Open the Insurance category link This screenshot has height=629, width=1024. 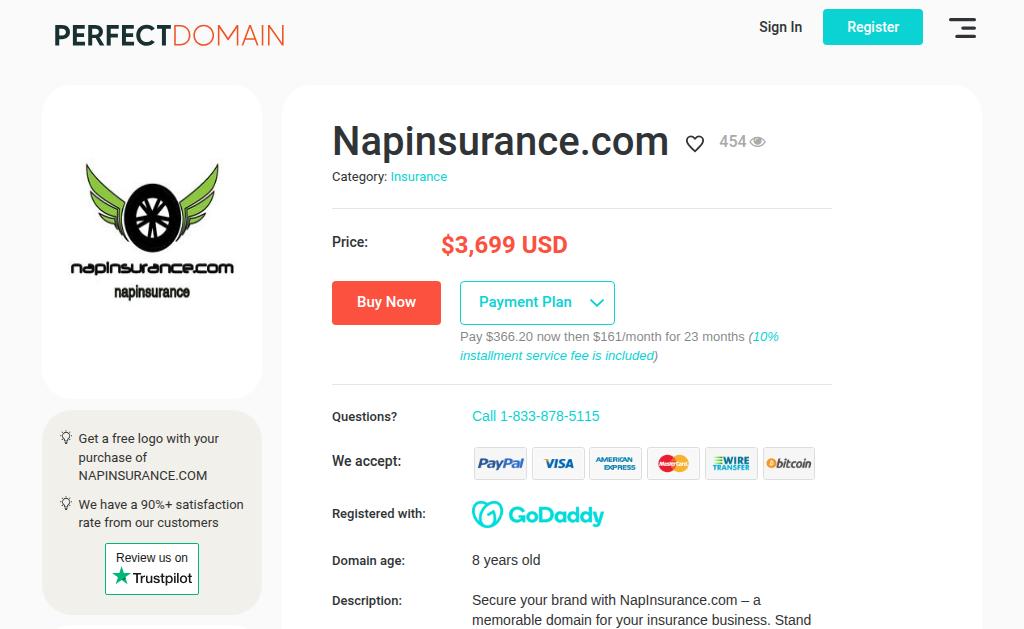419,176
